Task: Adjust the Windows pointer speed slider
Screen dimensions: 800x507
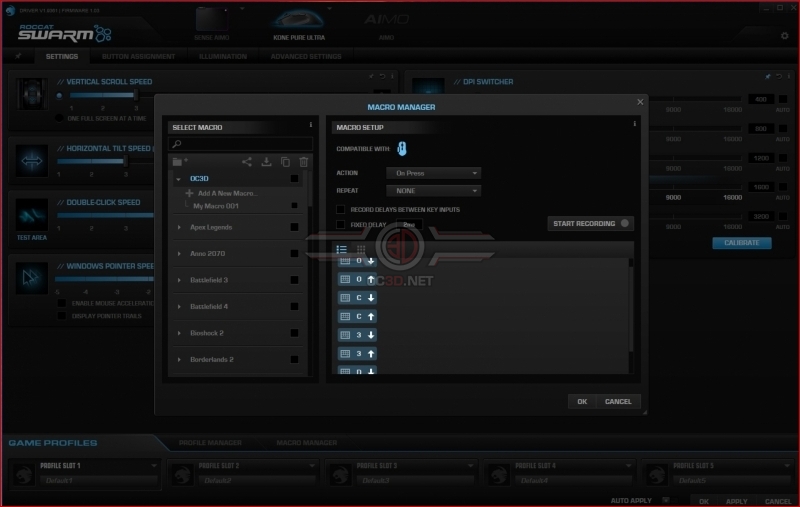Action: tap(104, 279)
